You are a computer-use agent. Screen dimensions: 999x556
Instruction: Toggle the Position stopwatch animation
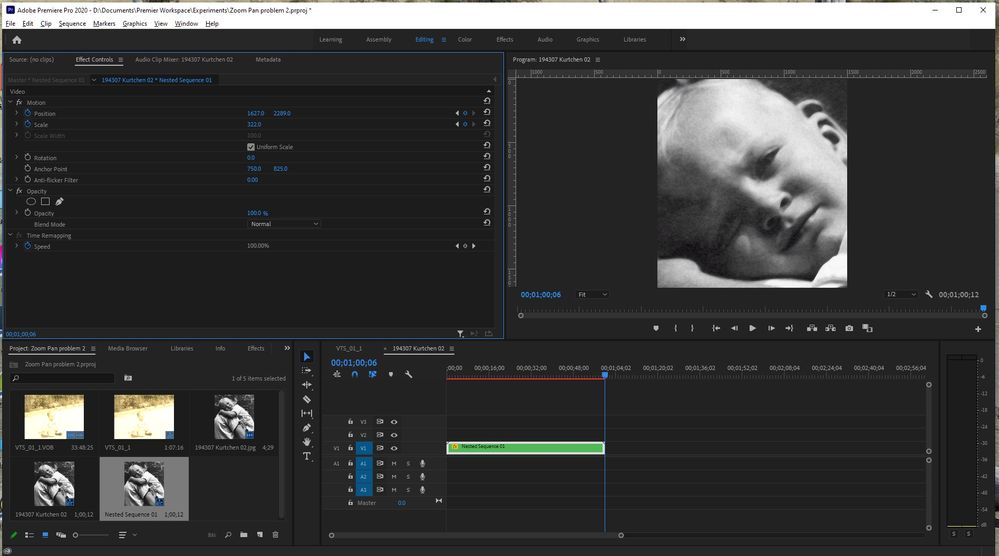pyautogui.click(x=27, y=113)
